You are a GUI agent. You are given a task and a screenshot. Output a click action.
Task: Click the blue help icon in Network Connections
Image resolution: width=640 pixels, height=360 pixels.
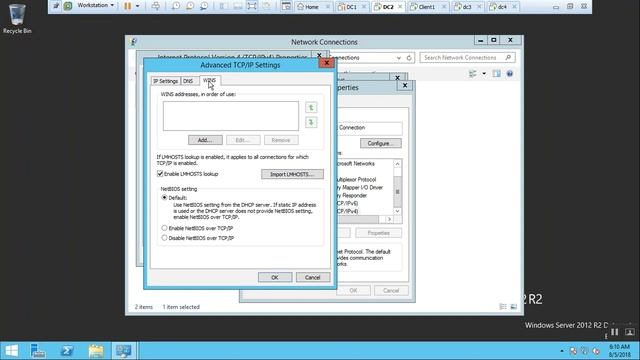click(x=510, y=74)
